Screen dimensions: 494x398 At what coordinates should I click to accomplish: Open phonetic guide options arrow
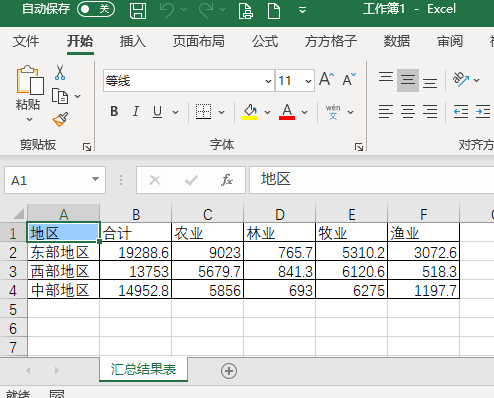tap(350, 112)
